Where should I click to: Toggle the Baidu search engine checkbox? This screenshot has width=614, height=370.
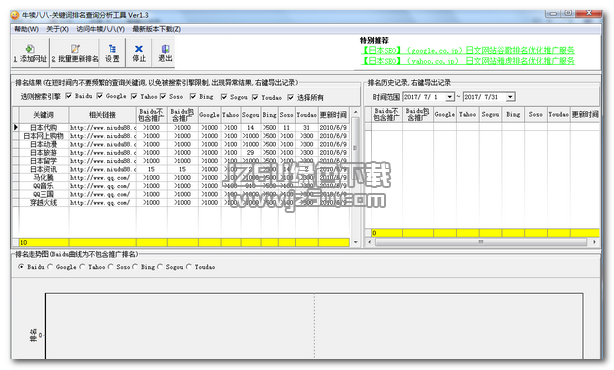[69, 96]
